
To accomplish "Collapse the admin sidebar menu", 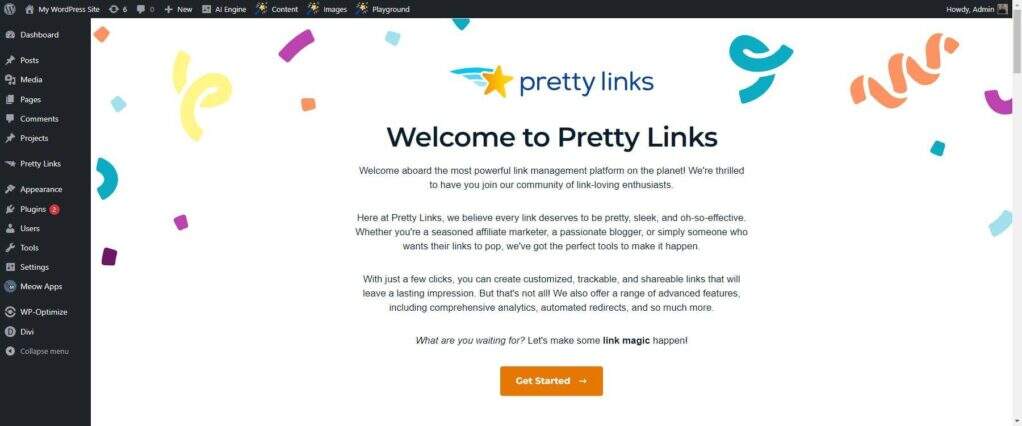I will coord(37,351).
